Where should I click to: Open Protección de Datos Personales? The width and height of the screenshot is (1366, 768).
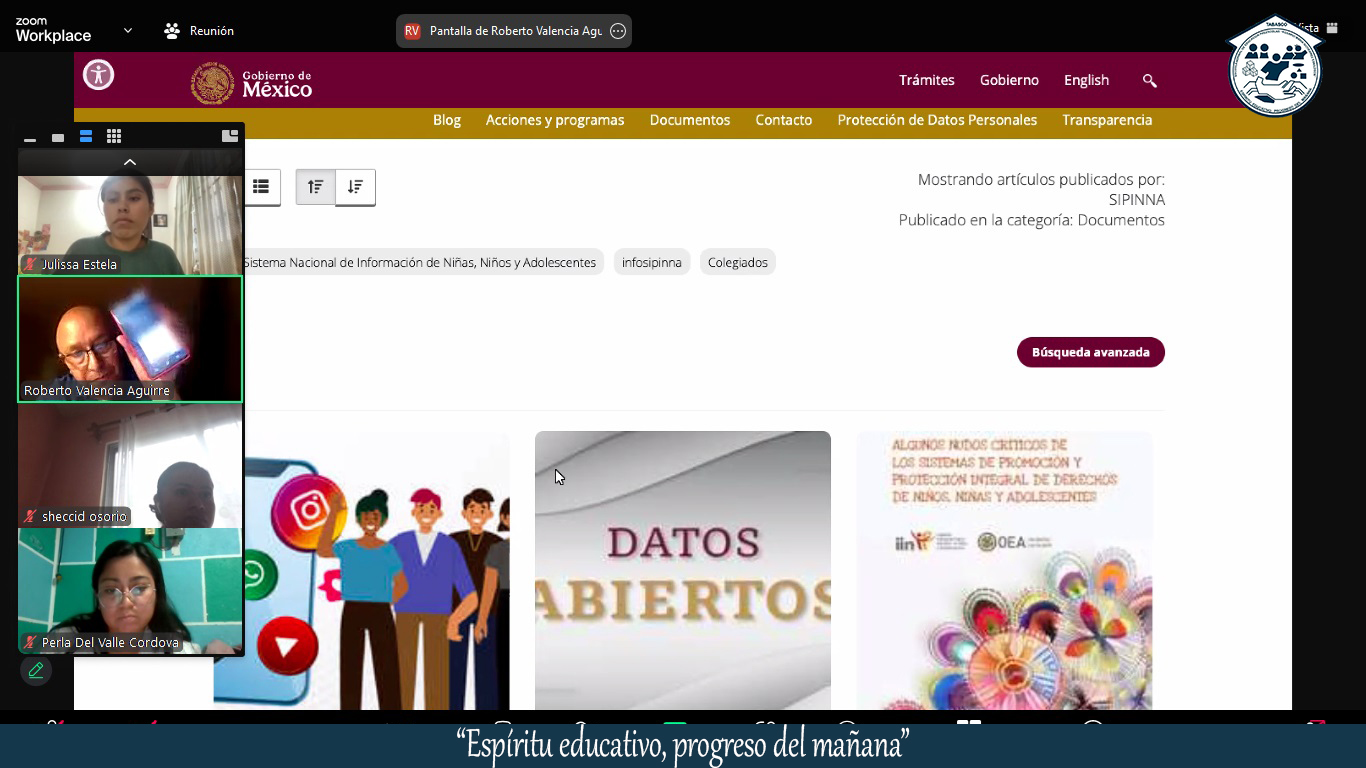(x=937, y=120)
